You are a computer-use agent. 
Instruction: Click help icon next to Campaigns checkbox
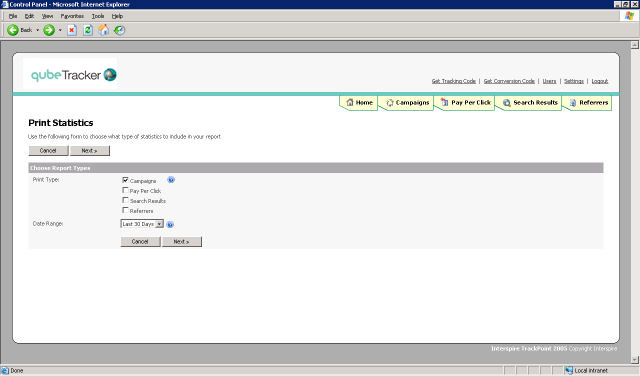(171, 180)
